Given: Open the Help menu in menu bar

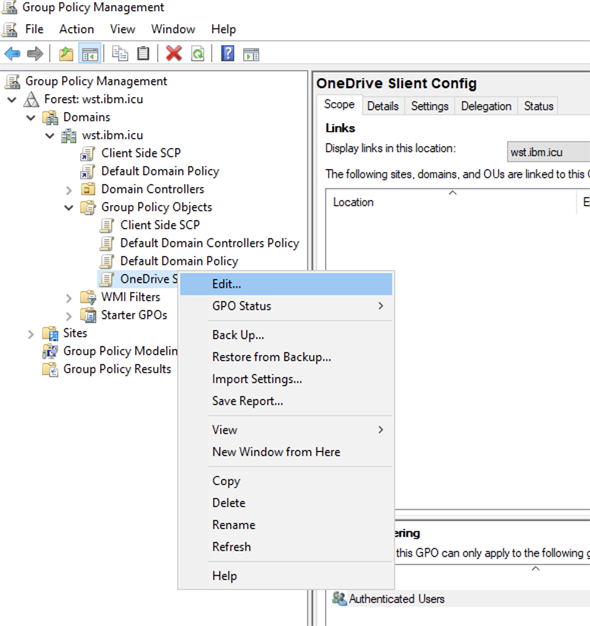Looking at the screenshot, I should tap(224, 29).
